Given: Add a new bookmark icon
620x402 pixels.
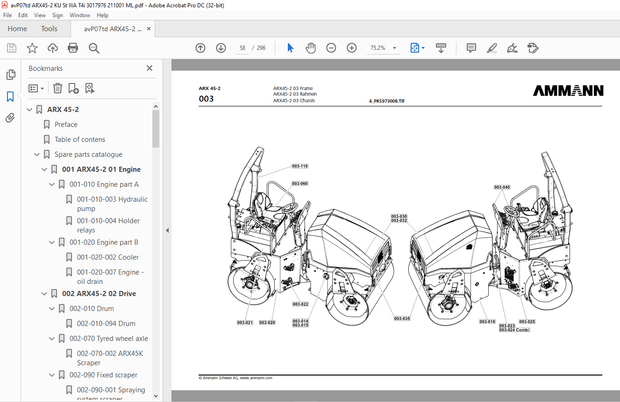Looking at the screenshot, I should click(73, 88).
